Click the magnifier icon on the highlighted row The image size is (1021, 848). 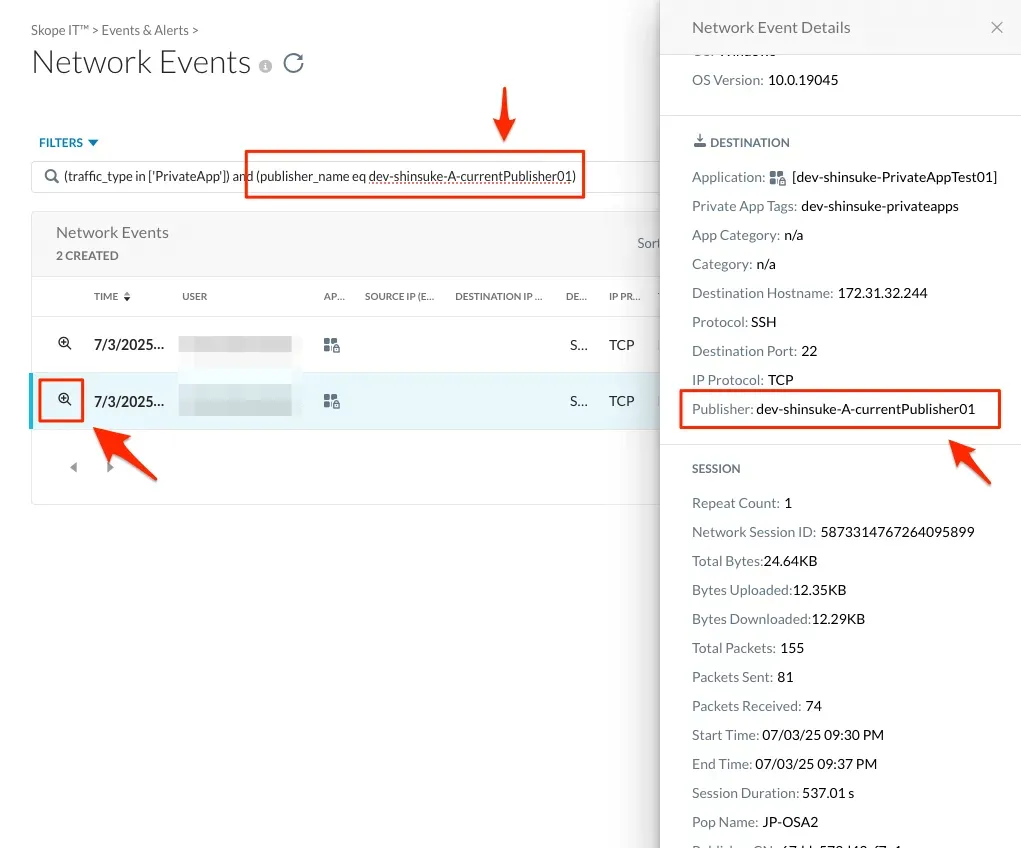click(64, 400)
